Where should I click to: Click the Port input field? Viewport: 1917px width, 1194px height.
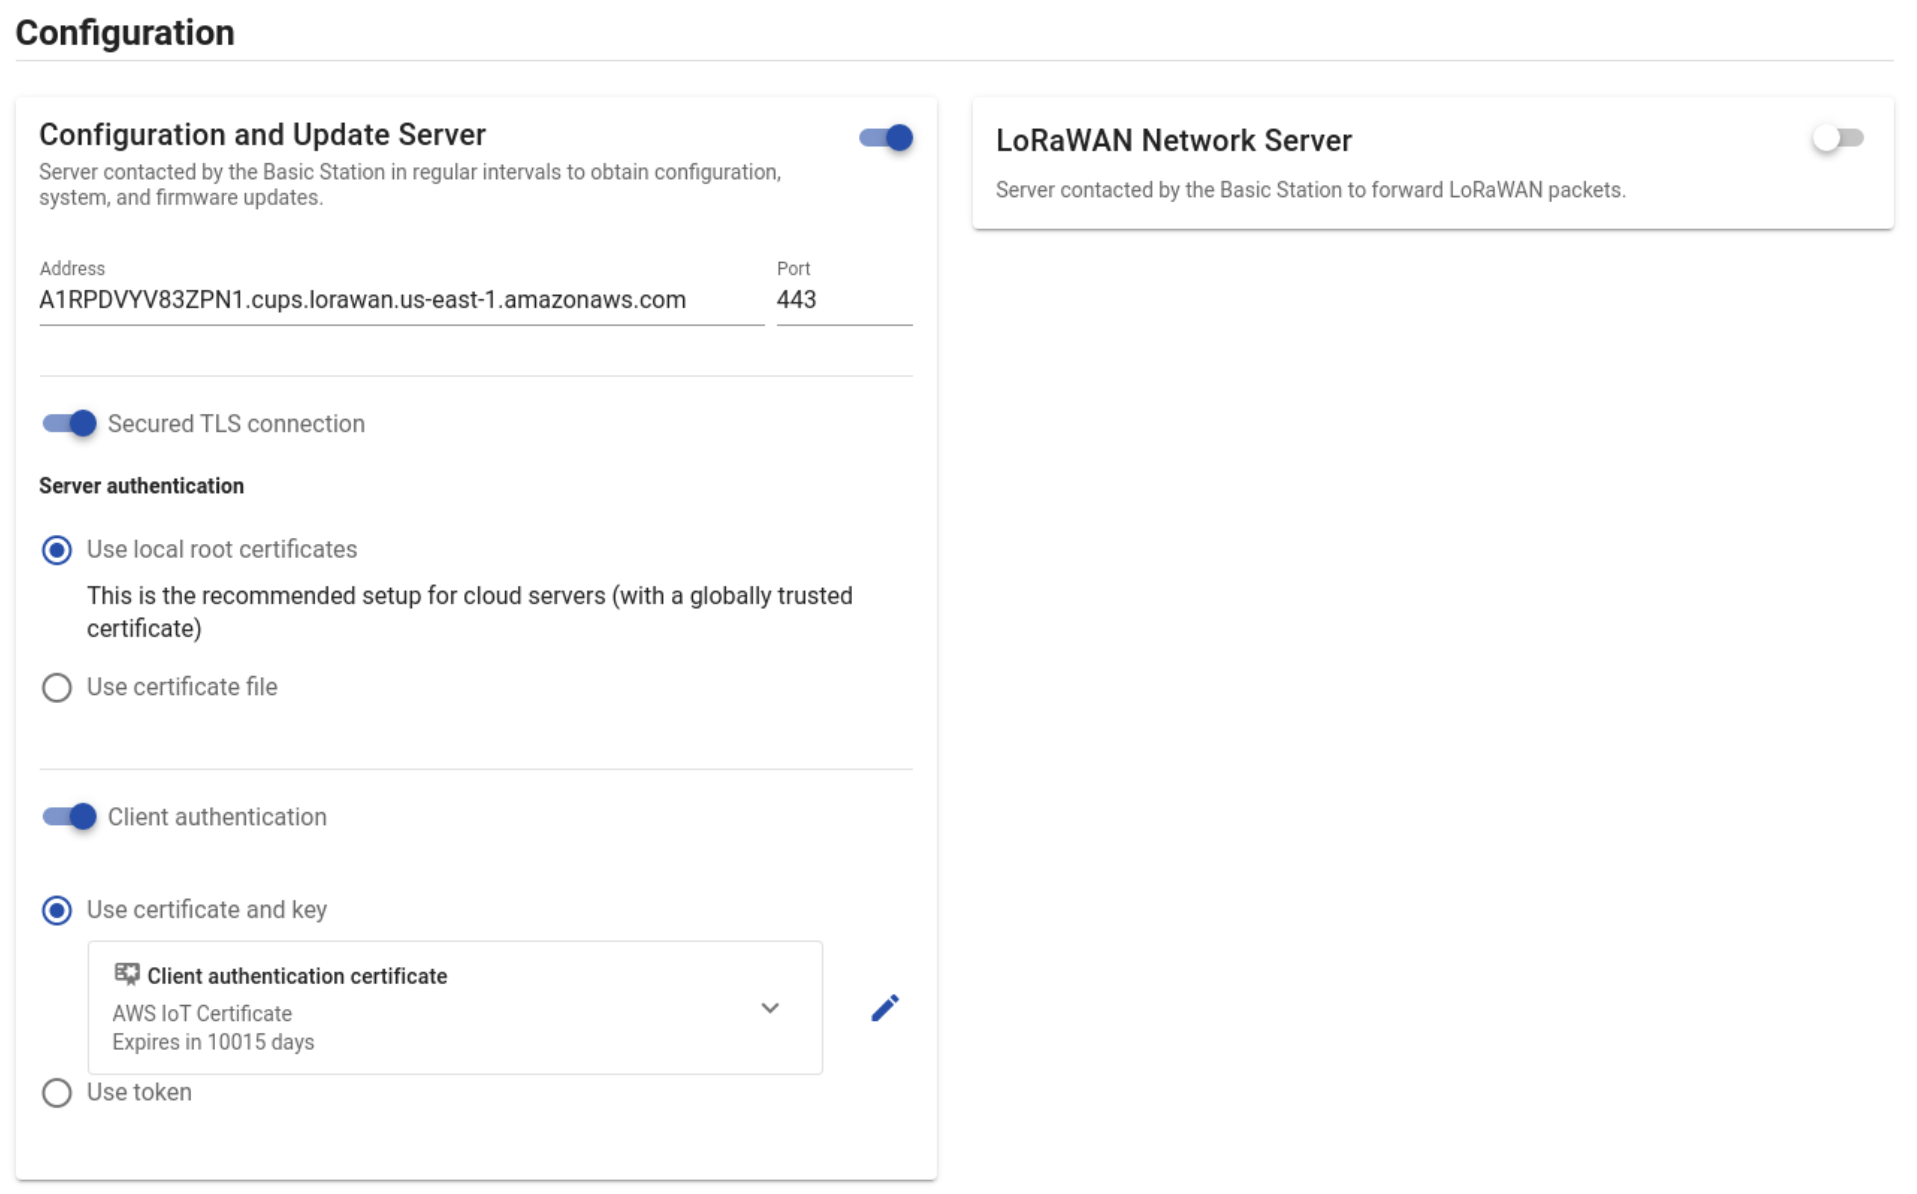843,300
